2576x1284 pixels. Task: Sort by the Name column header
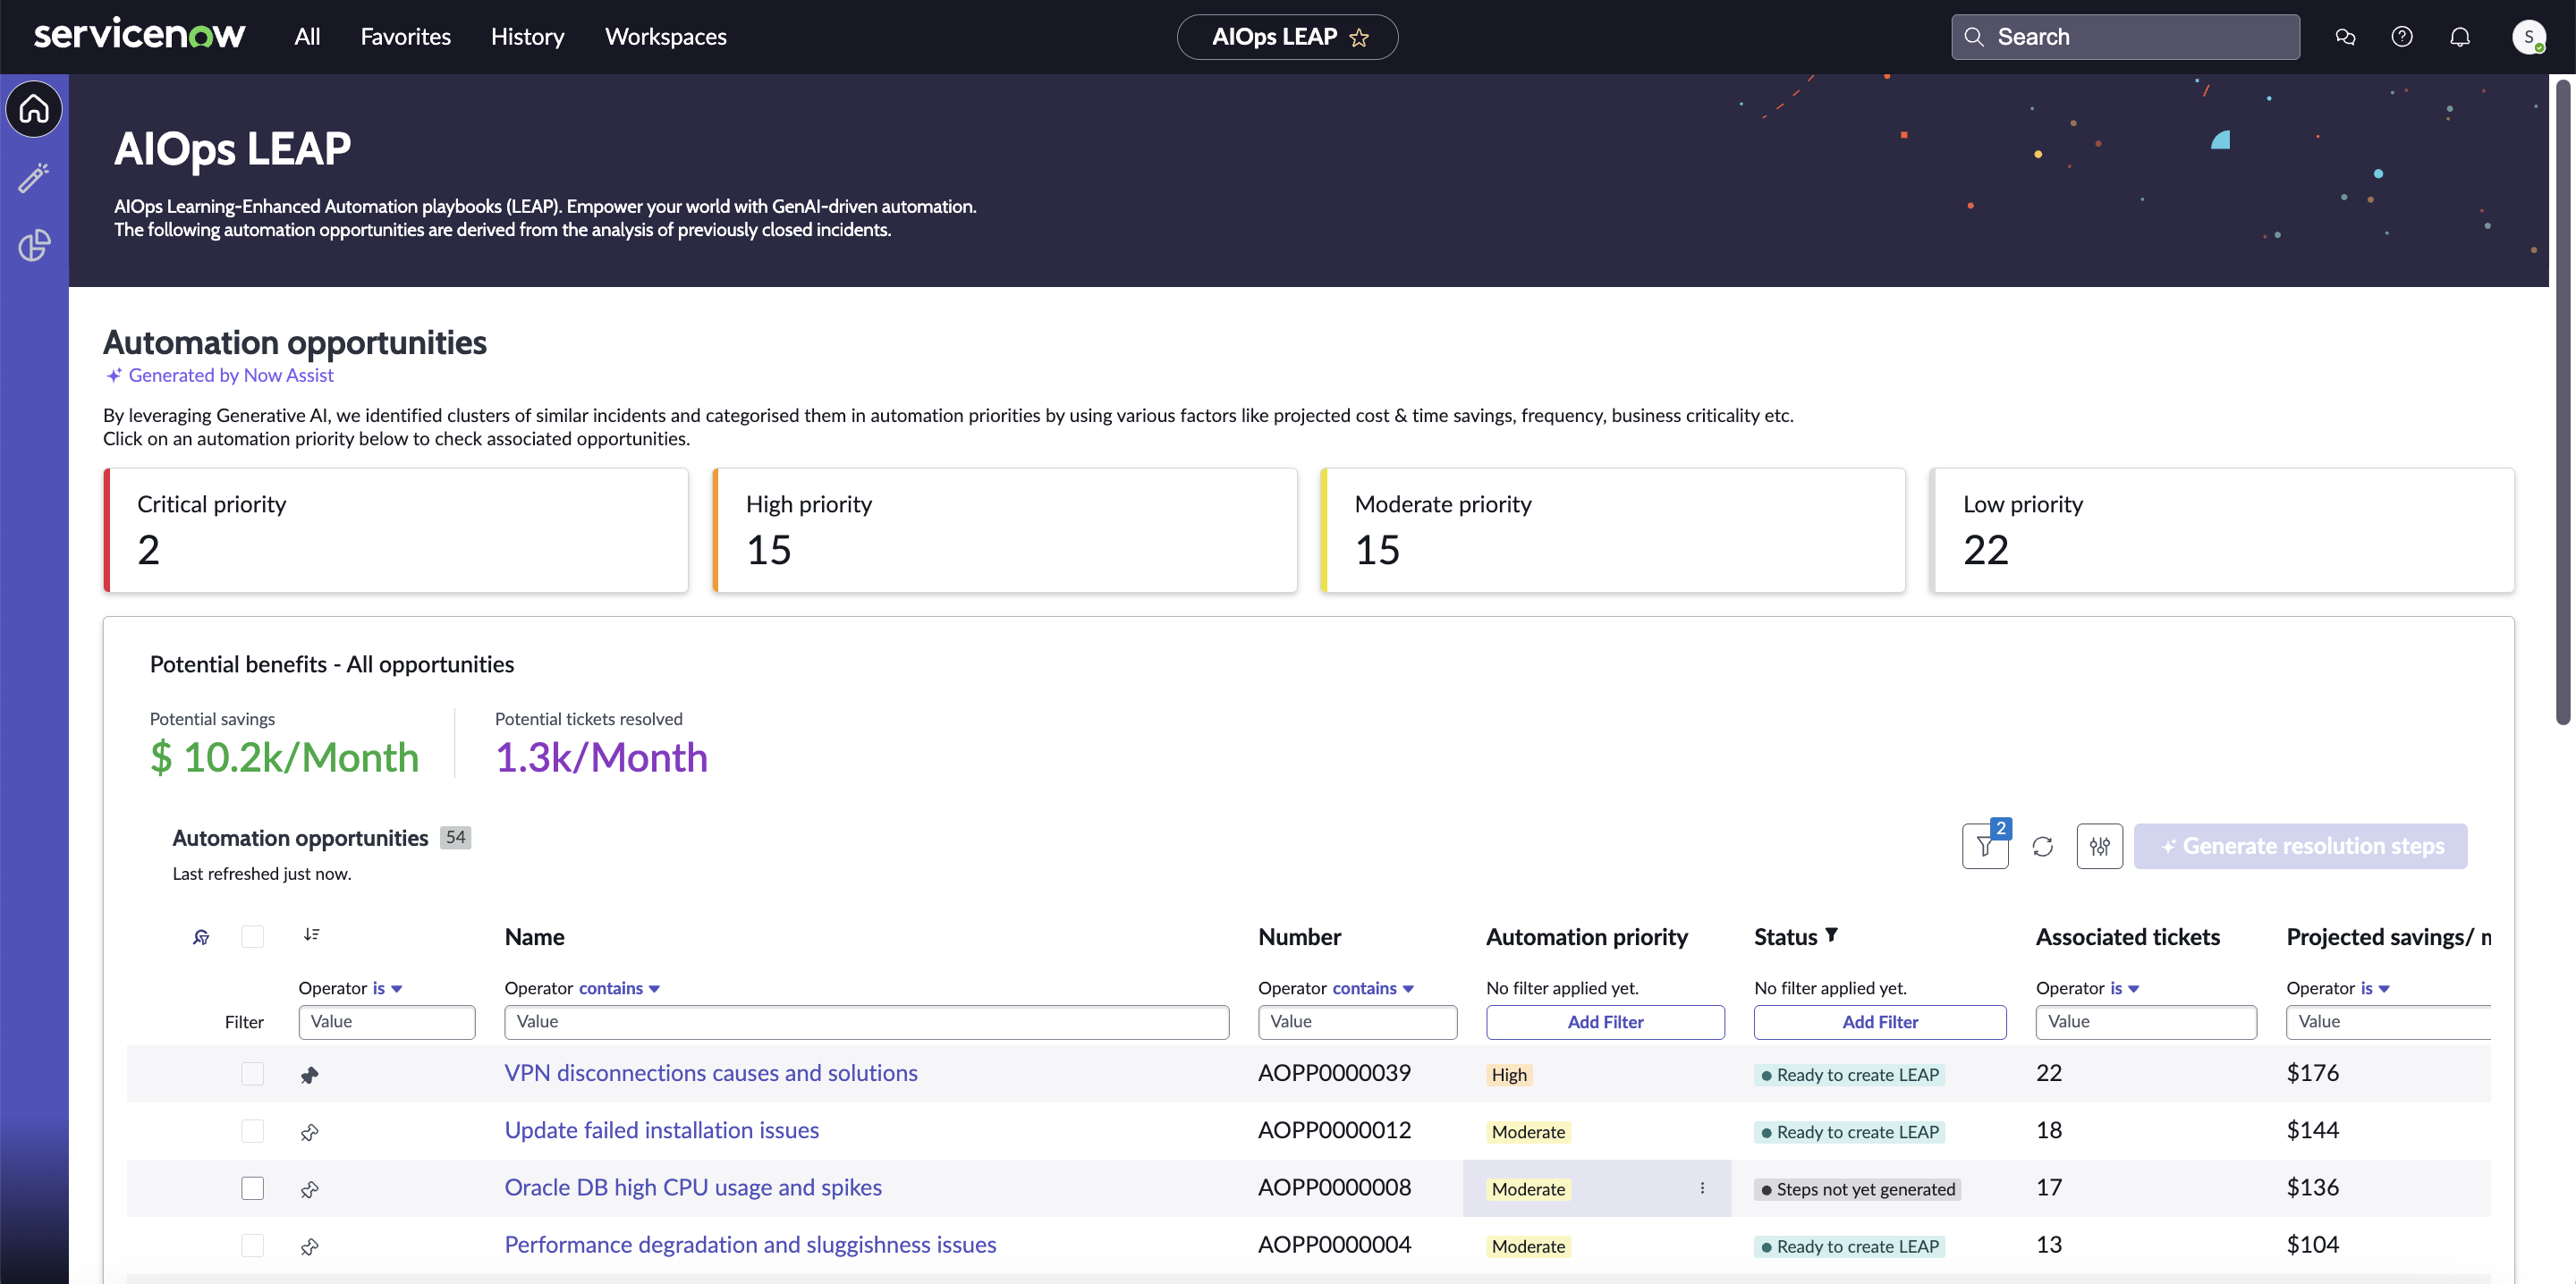pos(534,937)
